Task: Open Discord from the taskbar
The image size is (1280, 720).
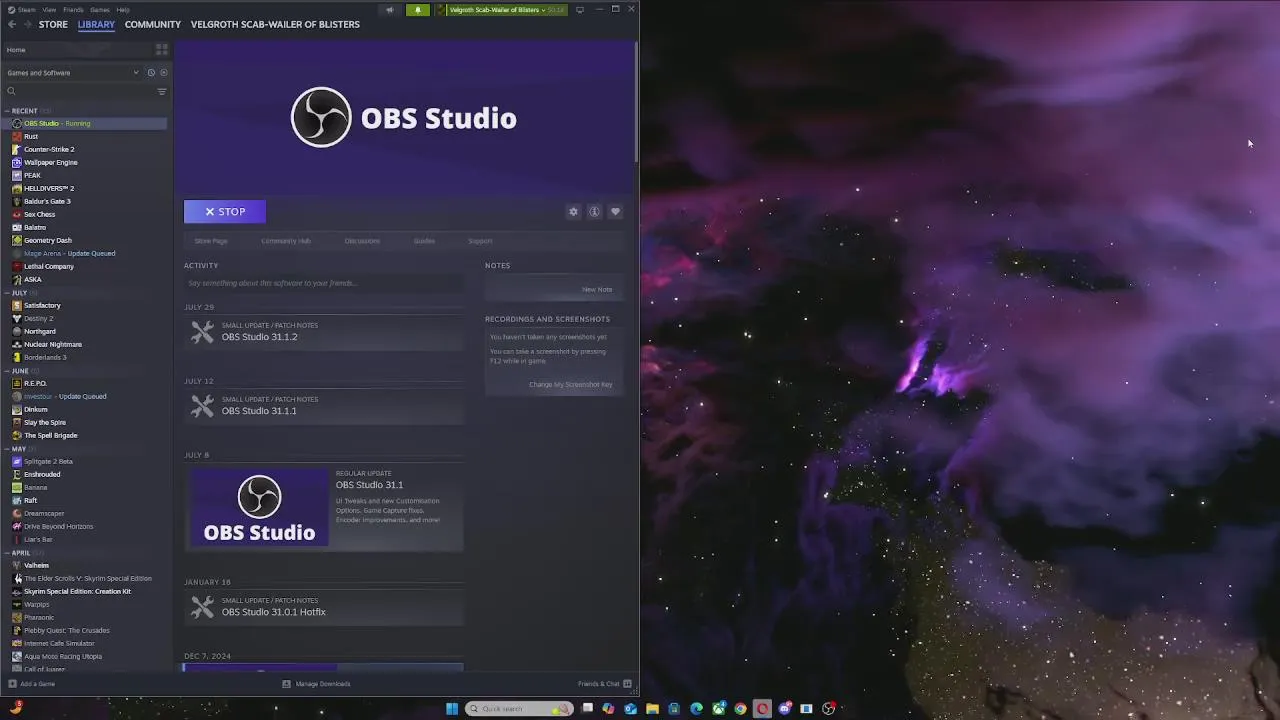Action: pyautogui.click(x=785, y=709)
